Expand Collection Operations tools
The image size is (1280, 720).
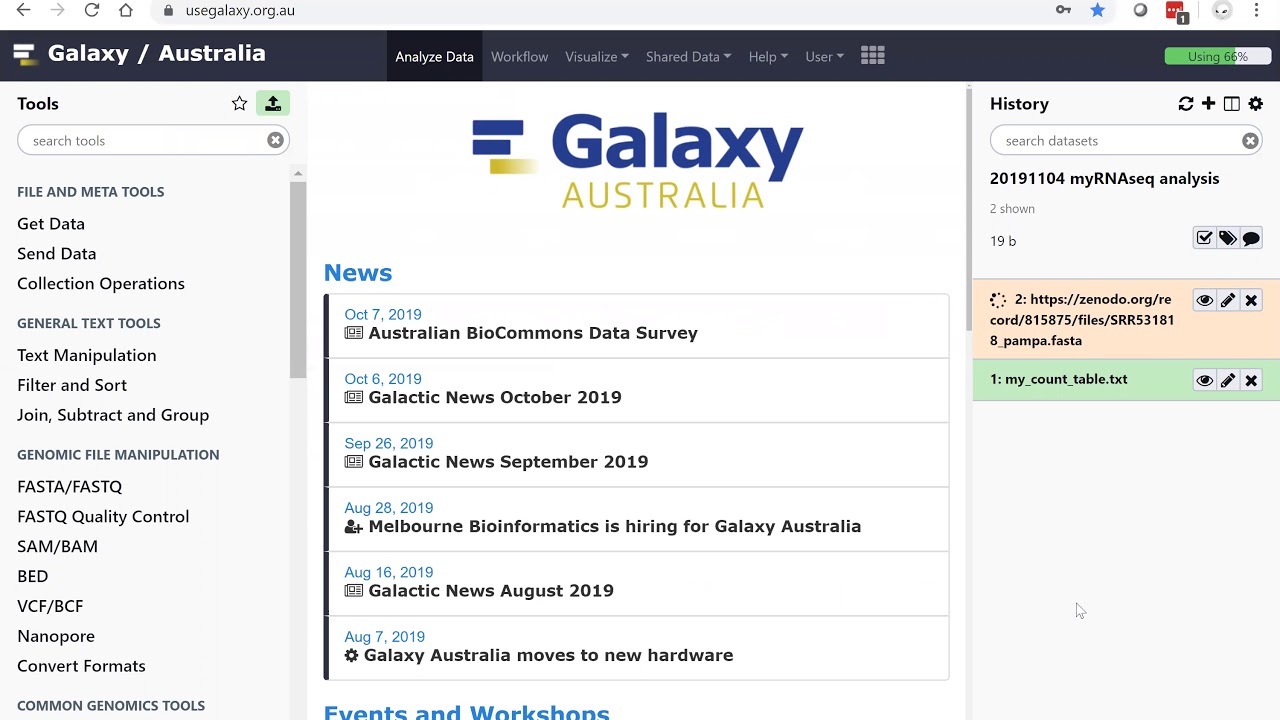[x=101, y=284]
